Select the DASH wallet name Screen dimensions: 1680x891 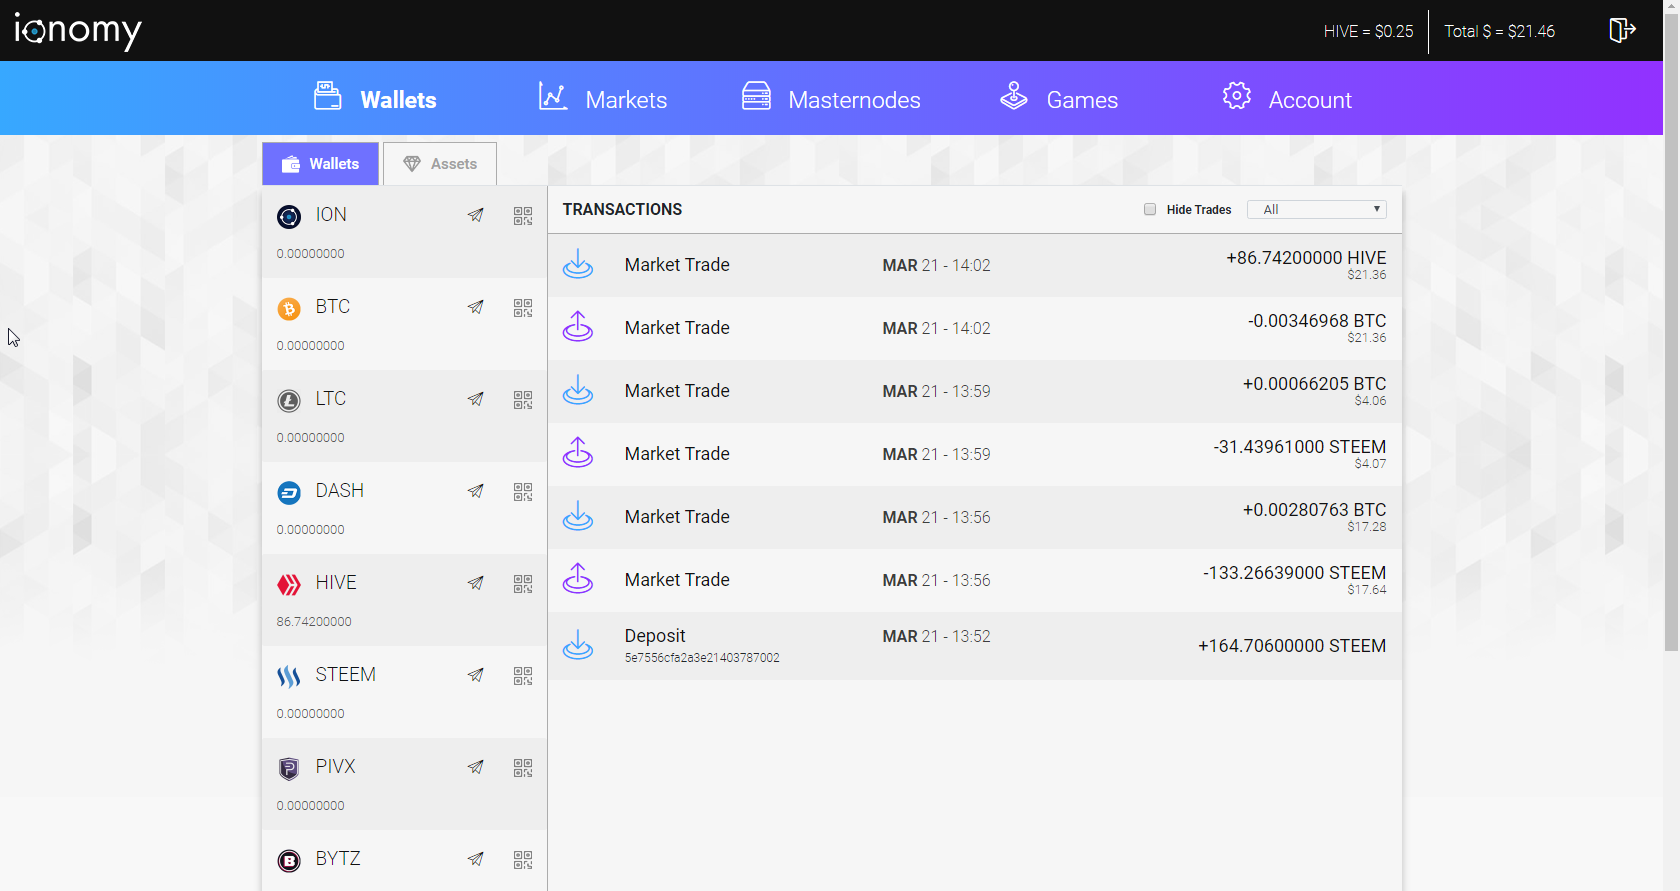coord(340,491)
